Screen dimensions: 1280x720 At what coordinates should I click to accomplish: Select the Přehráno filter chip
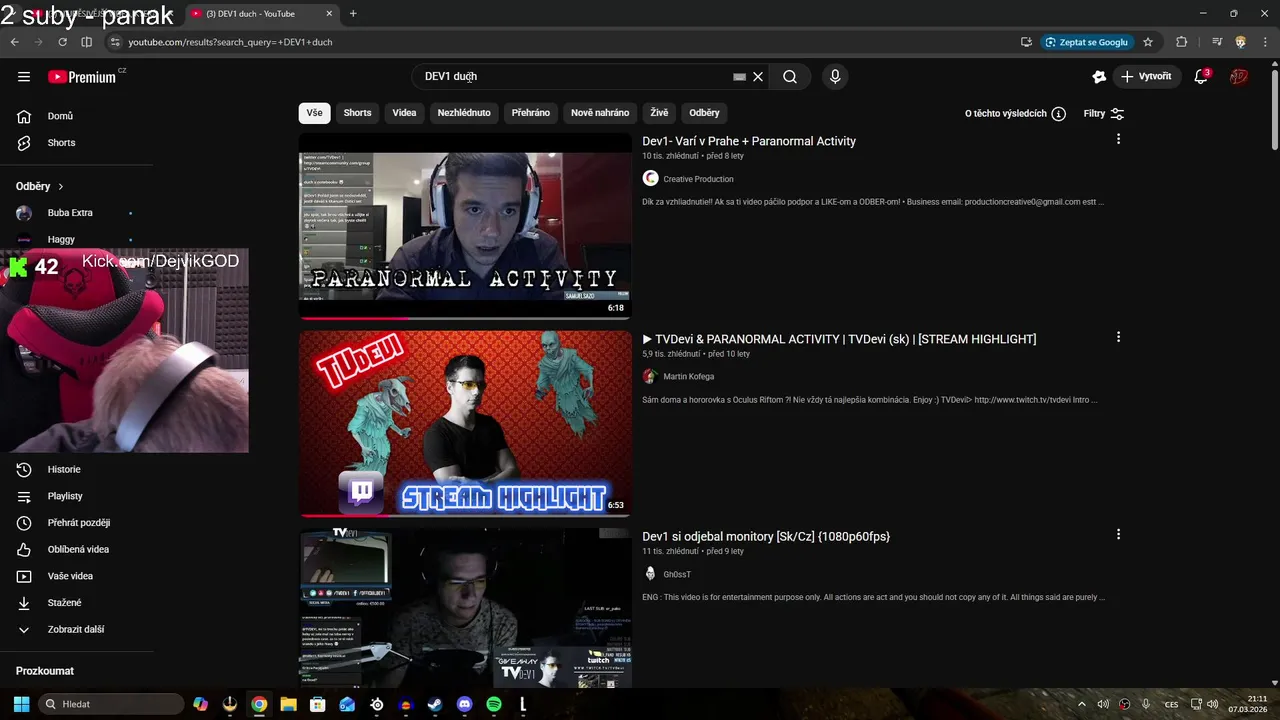coord(531,113)
